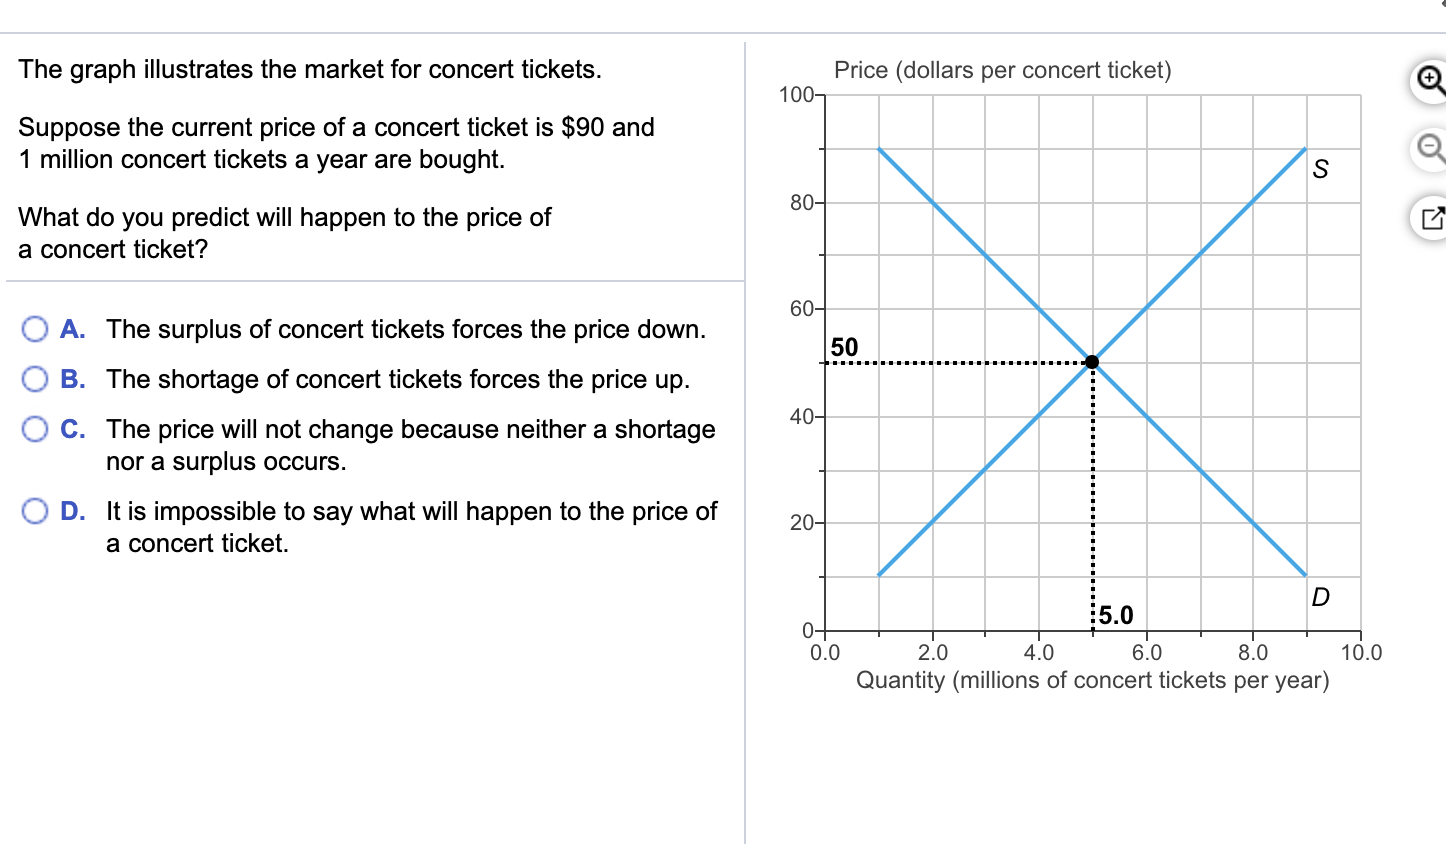Viewport: 1446px width, 844px height.
Task: Select radio button for answer D
Action: [x=35, y=510]
